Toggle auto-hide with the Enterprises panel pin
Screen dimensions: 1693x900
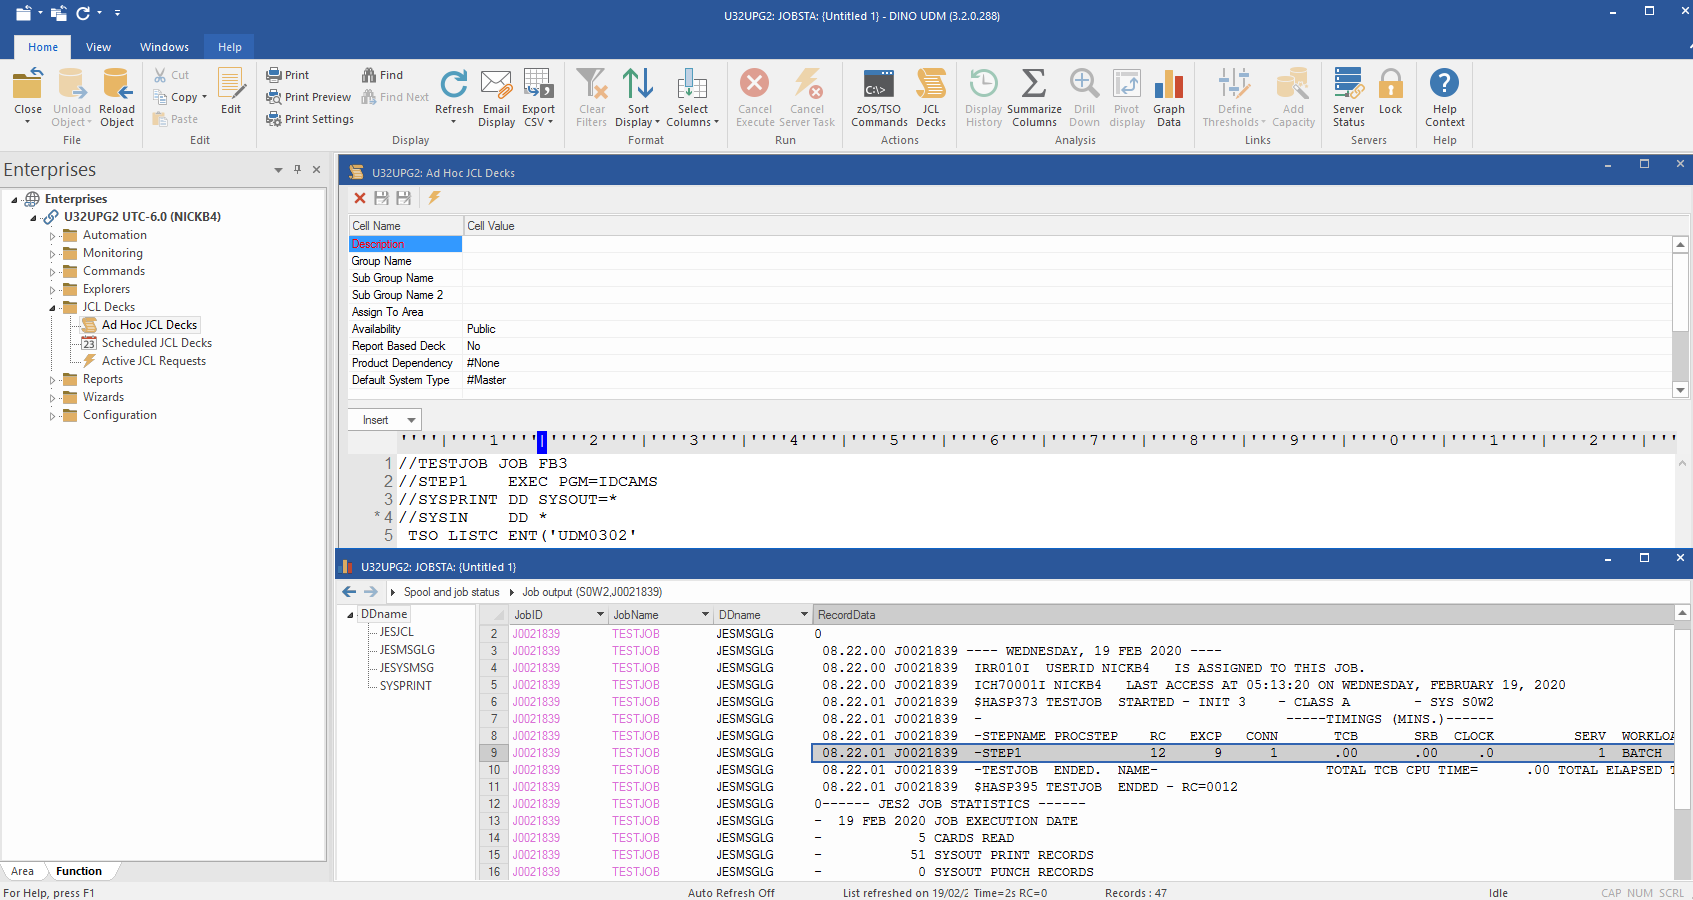pos(297,170)
